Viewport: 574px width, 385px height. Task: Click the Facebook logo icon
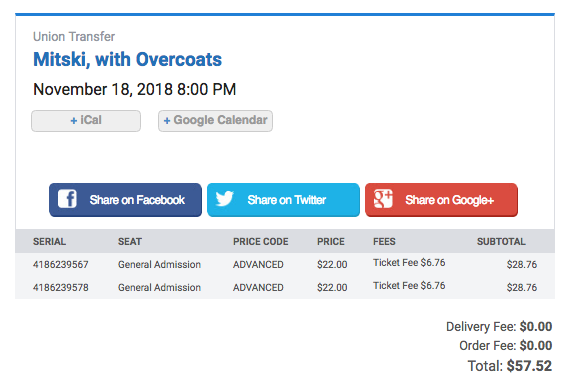[67, 199]
